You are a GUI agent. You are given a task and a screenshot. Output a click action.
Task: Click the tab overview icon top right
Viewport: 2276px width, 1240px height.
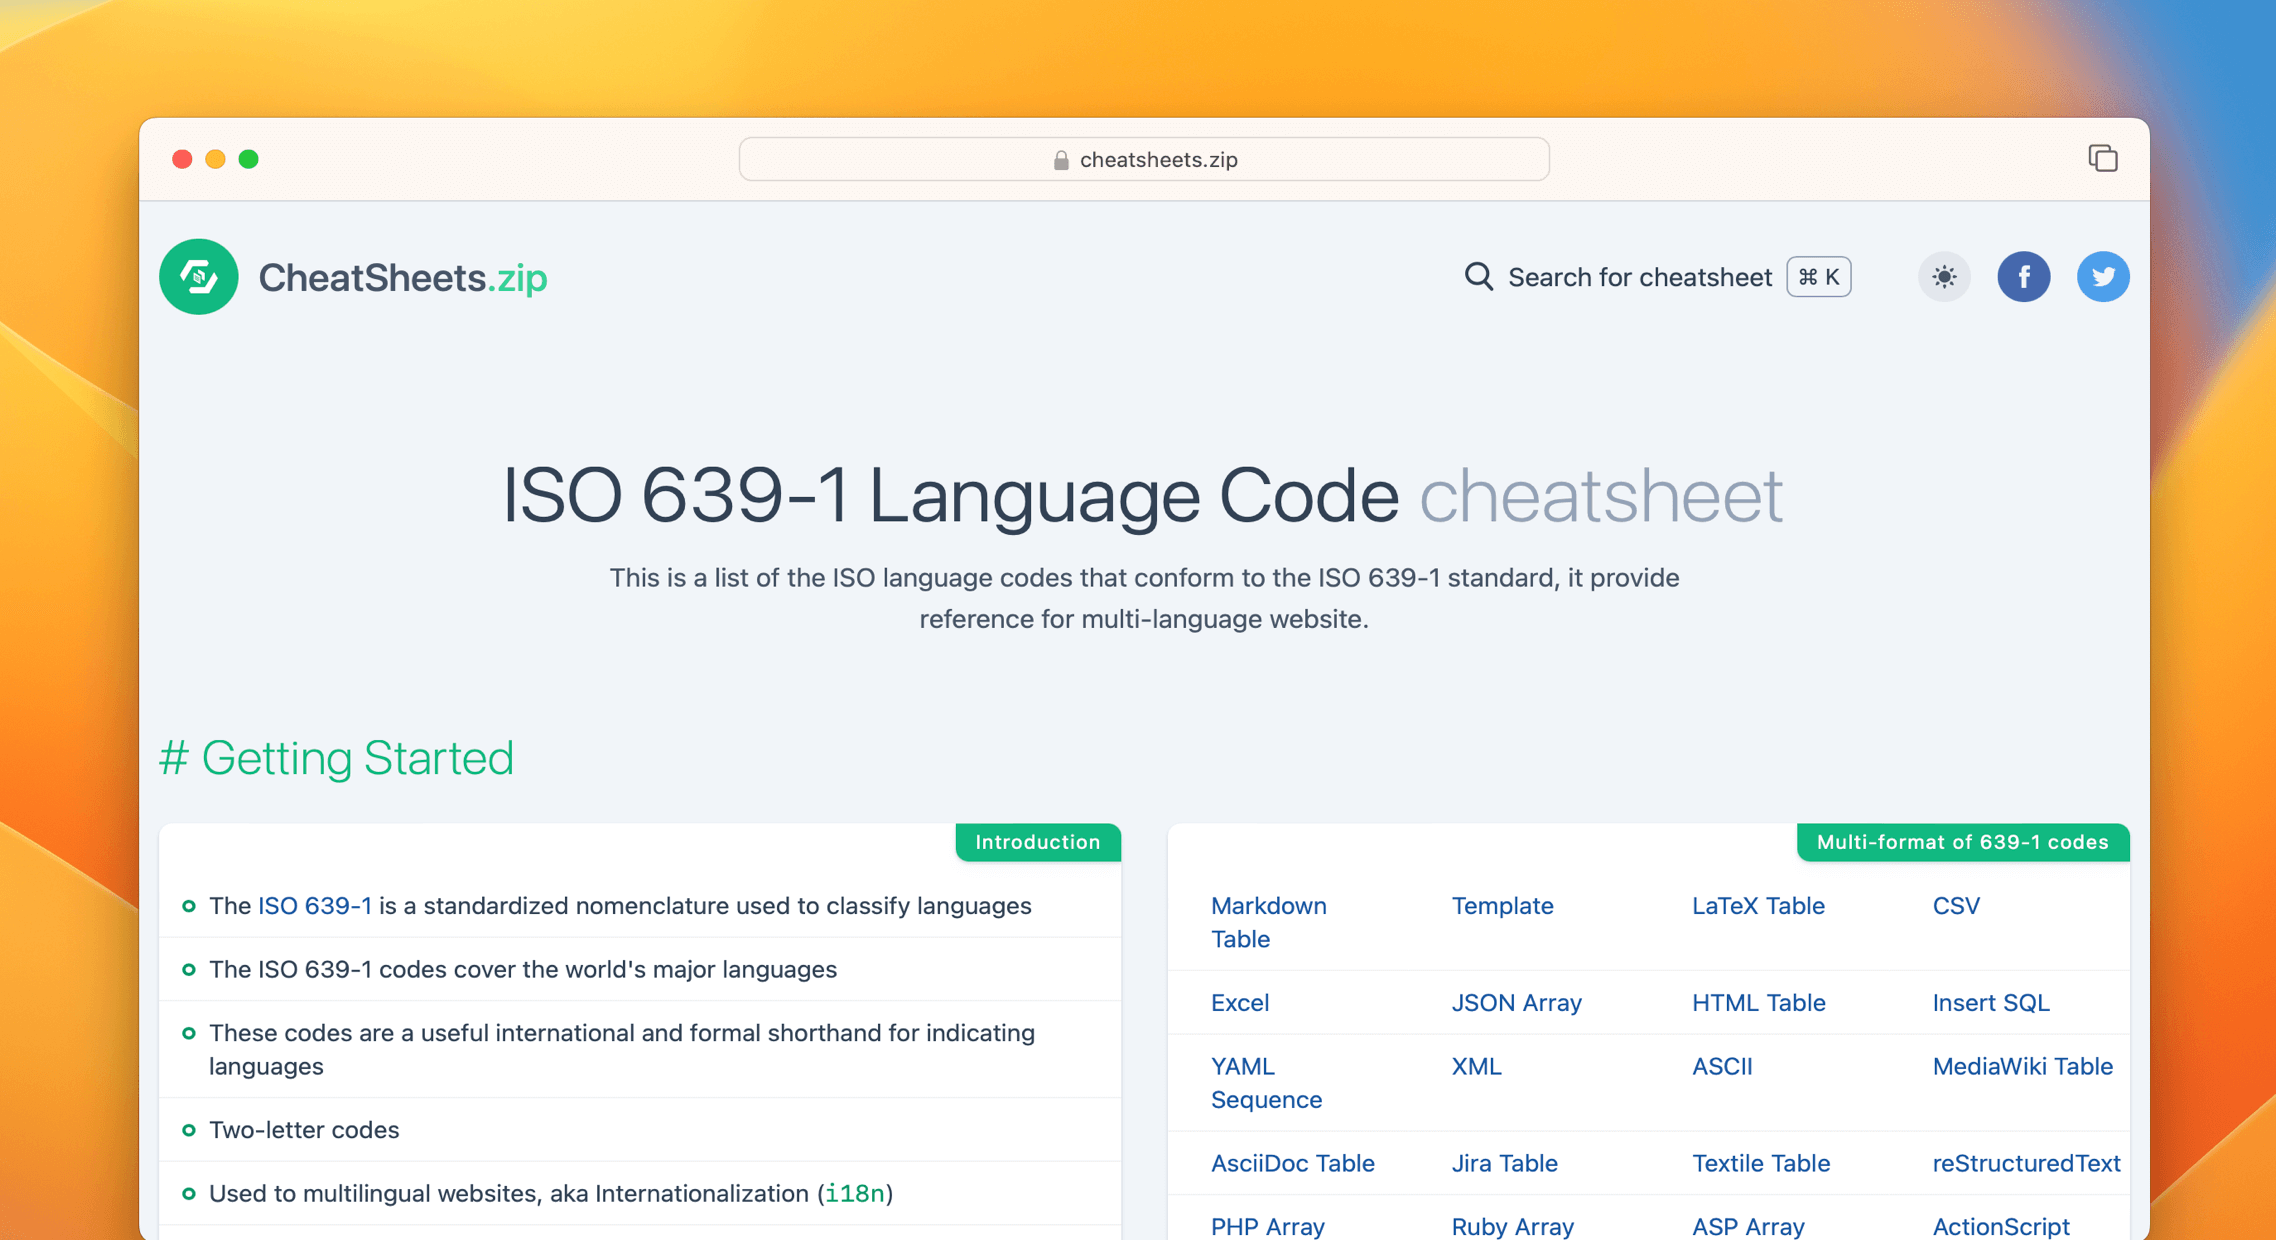point(2104,158)
